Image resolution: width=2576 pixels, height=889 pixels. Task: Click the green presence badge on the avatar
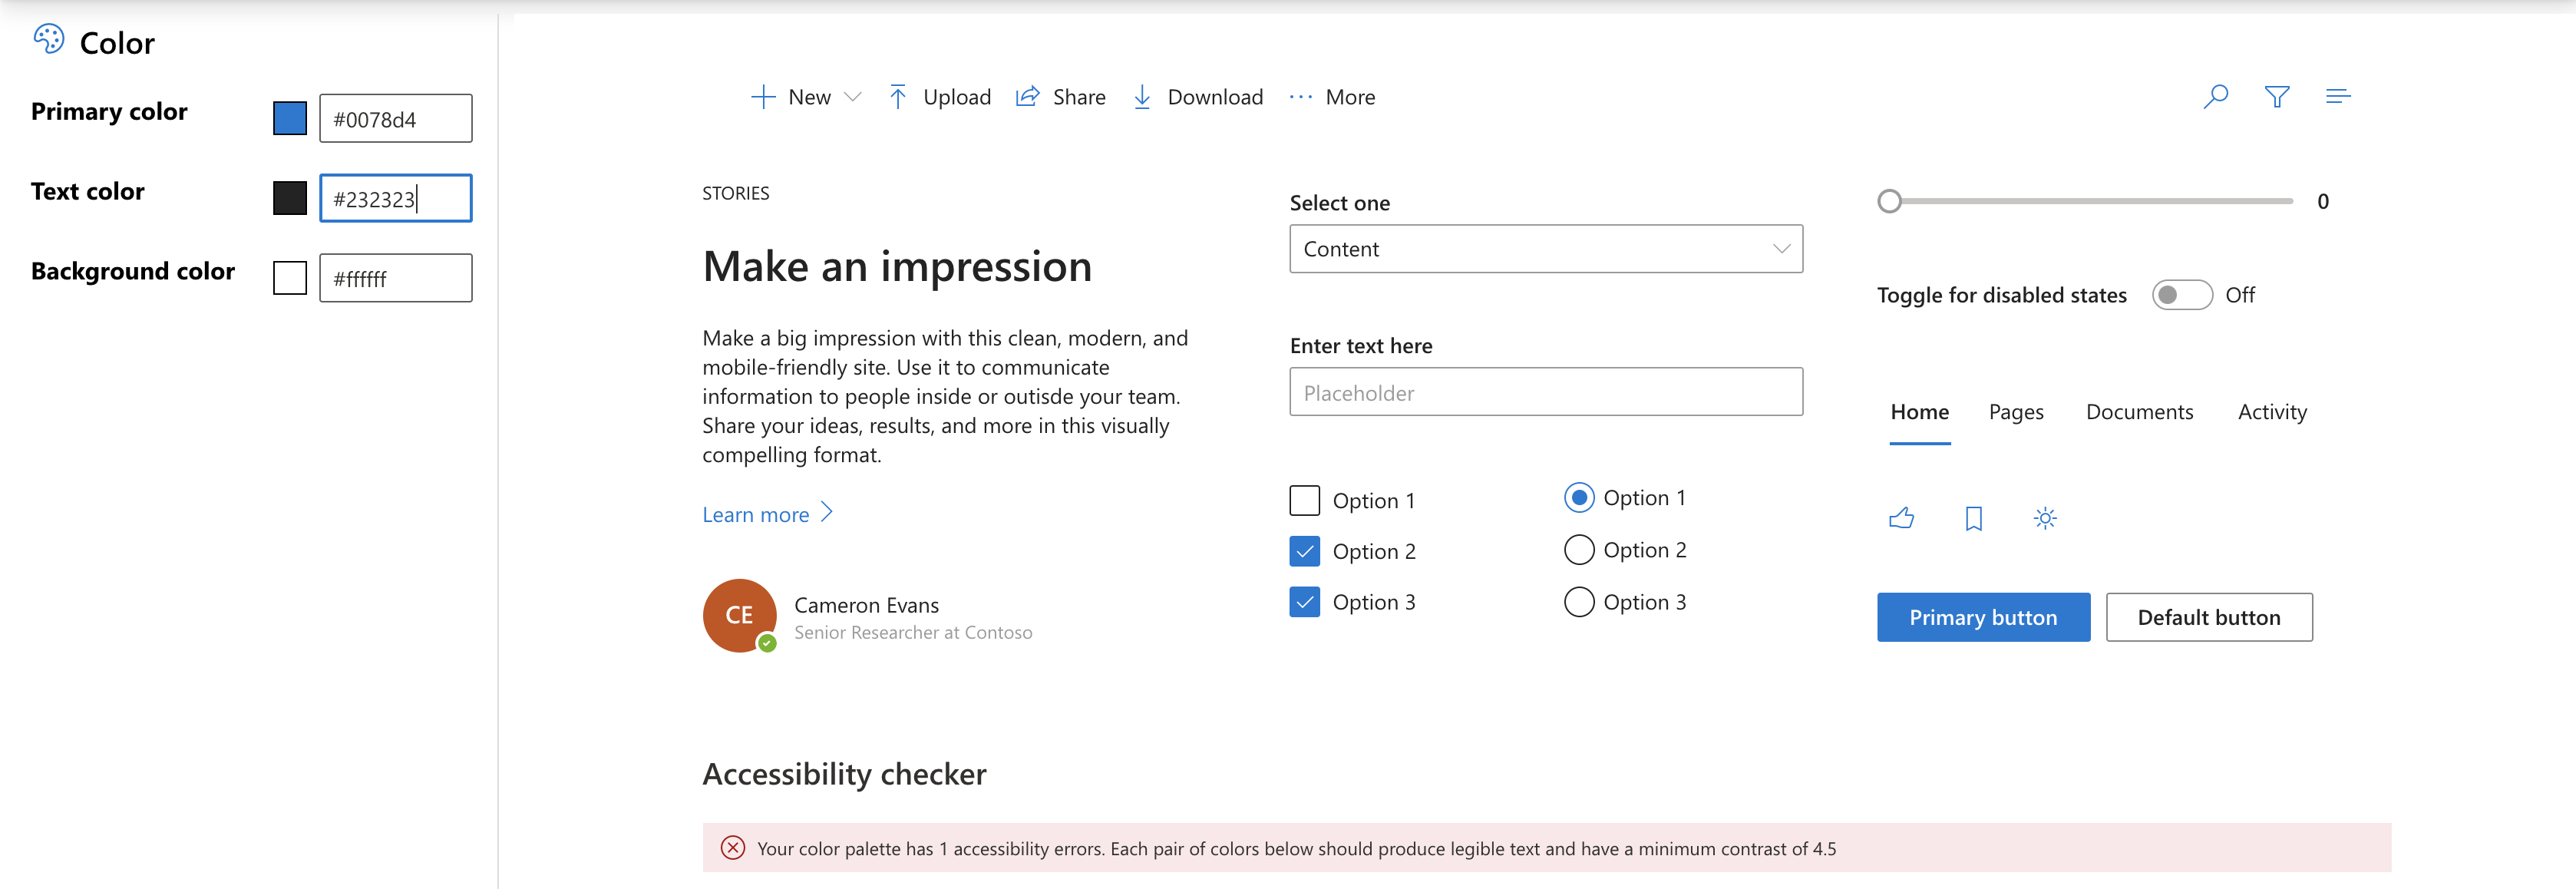[x=767, y=643]
